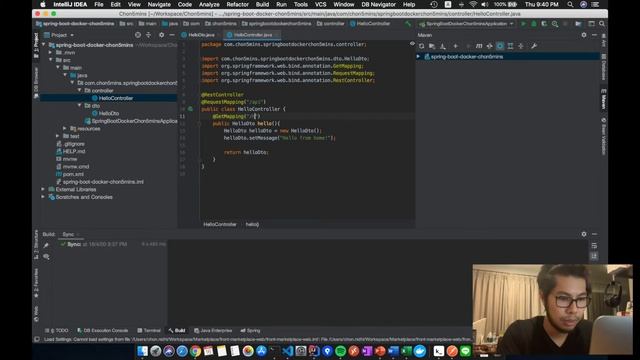This screenshot has height=360, width=640.
Task: Collapse the src folder
Action: coord(51,60)
